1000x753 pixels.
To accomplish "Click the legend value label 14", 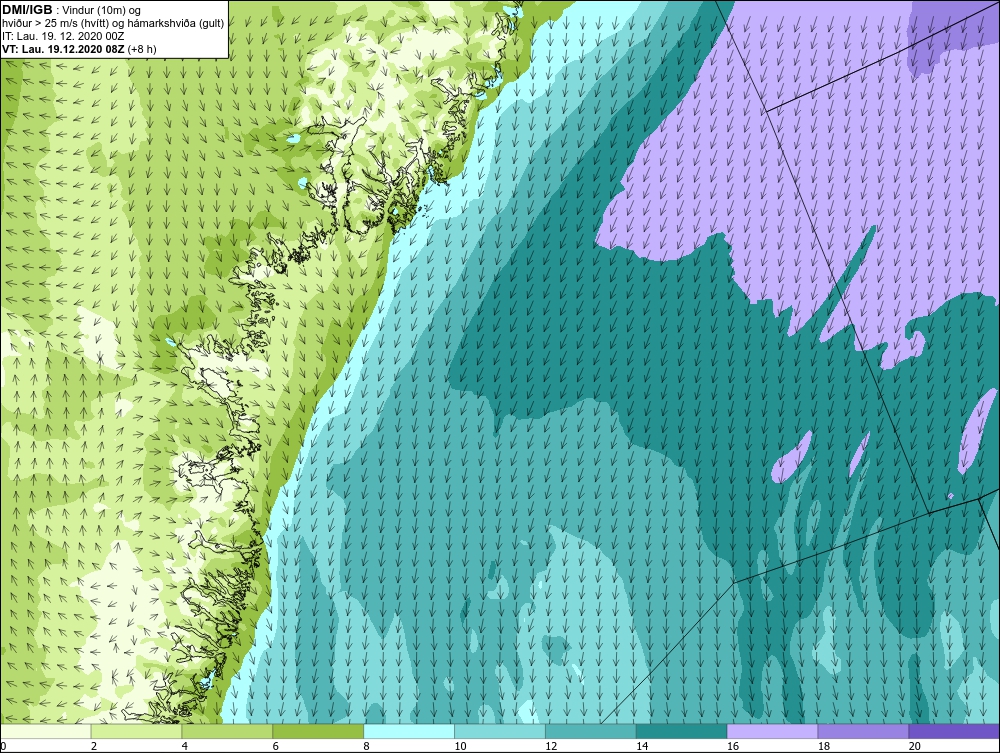I will pyautogui.click(x=642, y=746).
